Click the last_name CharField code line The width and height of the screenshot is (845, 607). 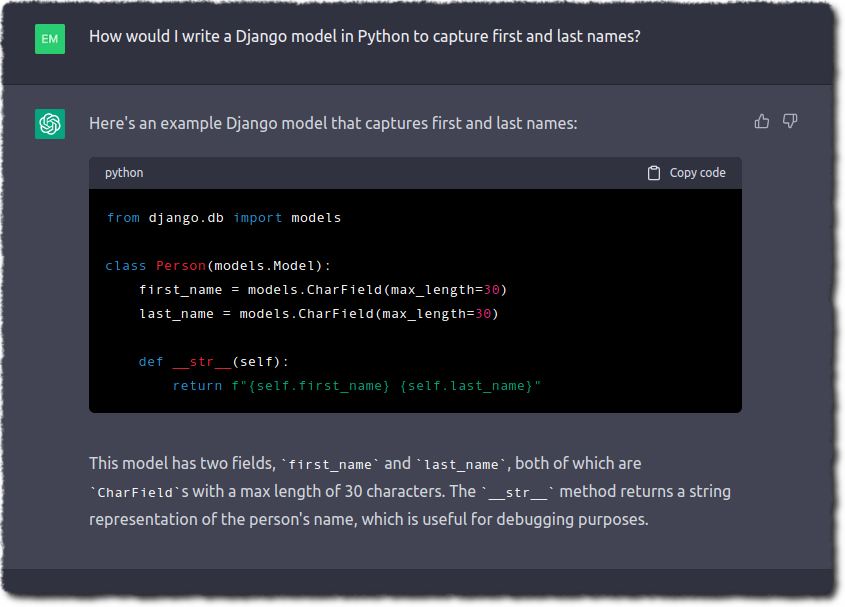point(318,314)
